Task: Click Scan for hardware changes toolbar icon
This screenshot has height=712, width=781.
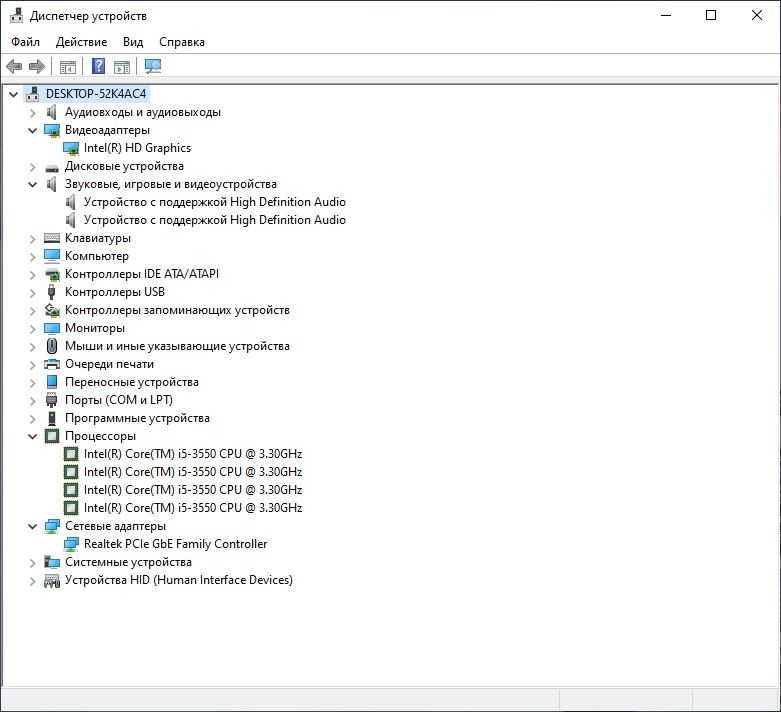Action: pos(152,66)
